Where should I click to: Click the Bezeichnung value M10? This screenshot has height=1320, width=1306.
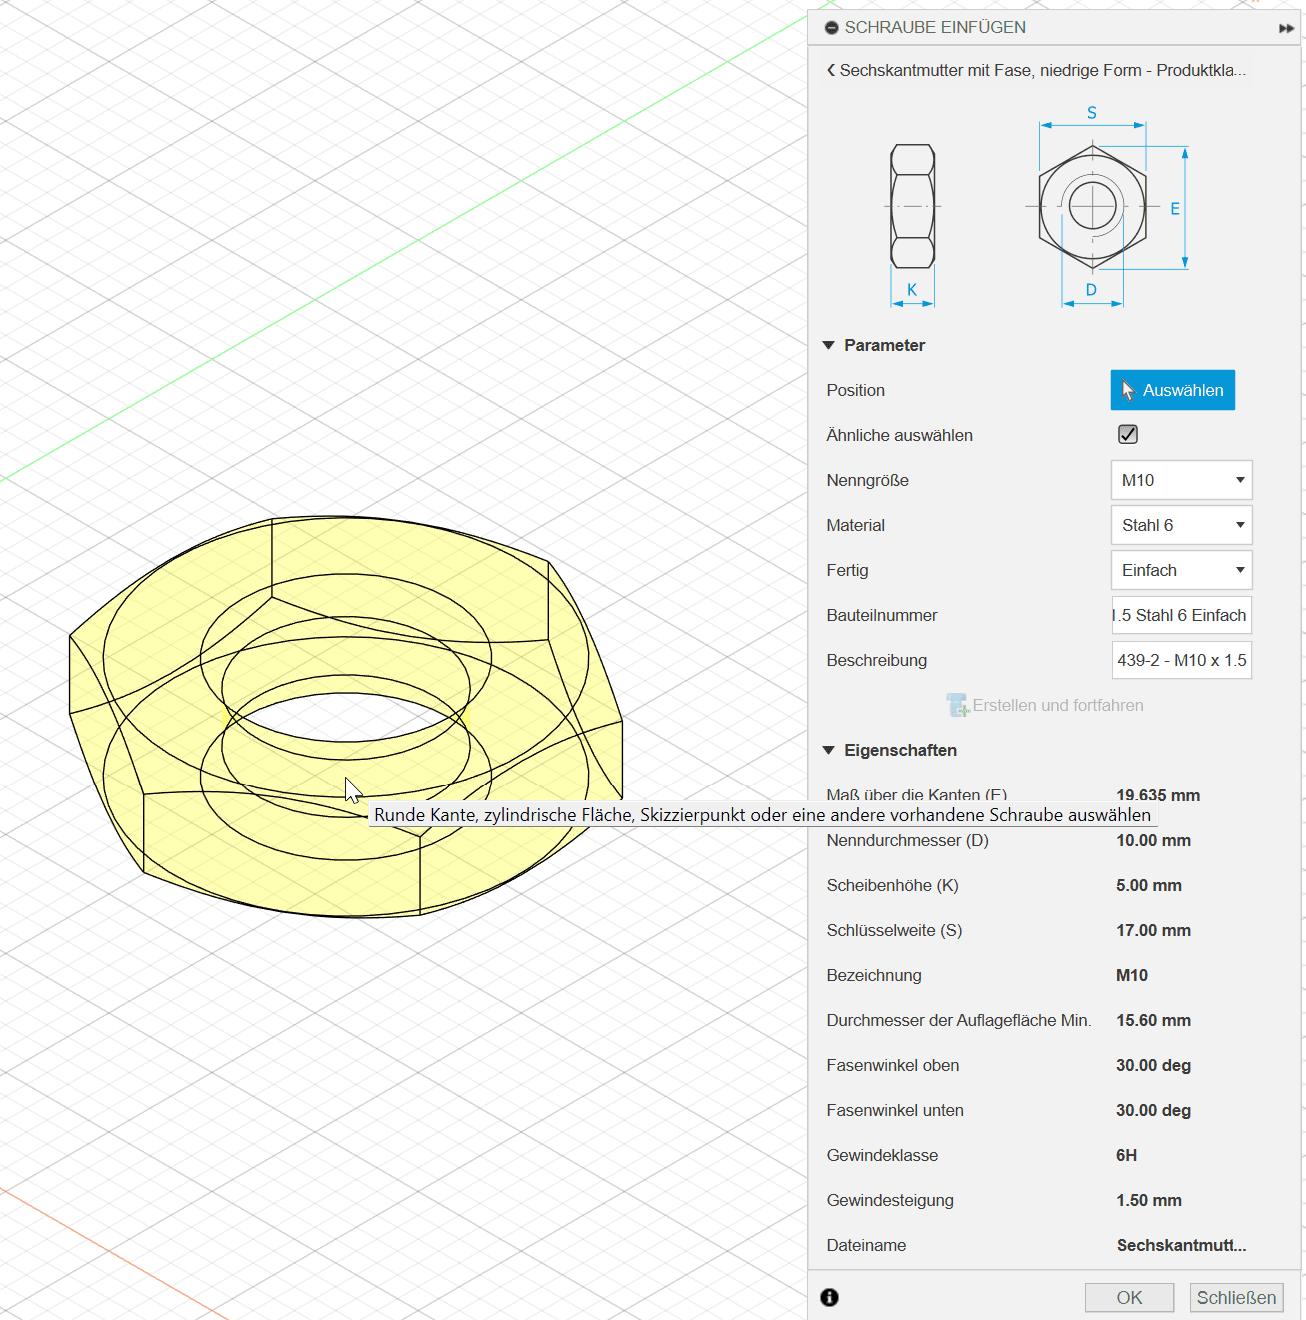click(x=1132, y=975)
